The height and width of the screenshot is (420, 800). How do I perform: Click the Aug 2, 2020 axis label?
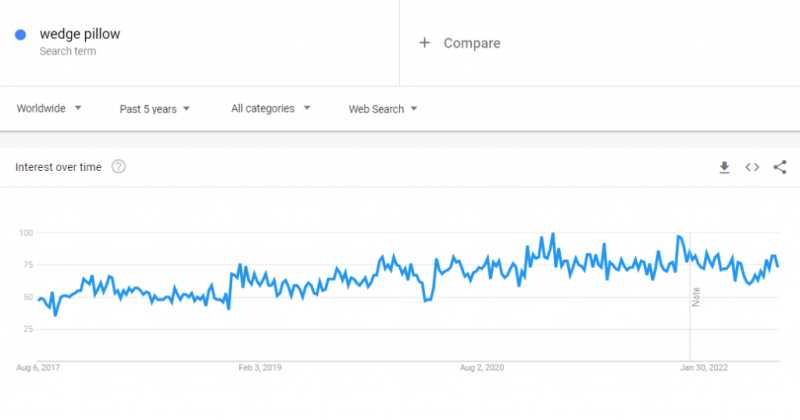tap(482, 368)
